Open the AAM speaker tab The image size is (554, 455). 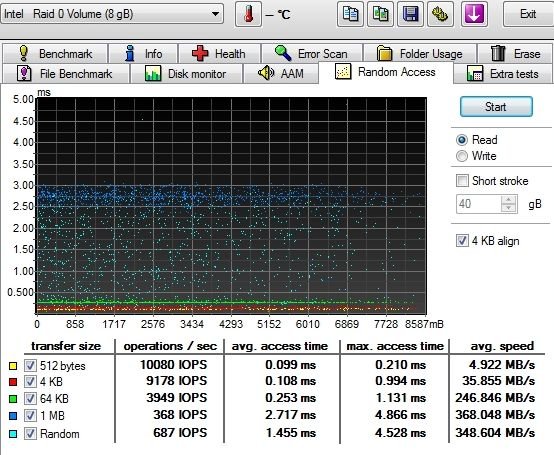[x=281, y=74]
